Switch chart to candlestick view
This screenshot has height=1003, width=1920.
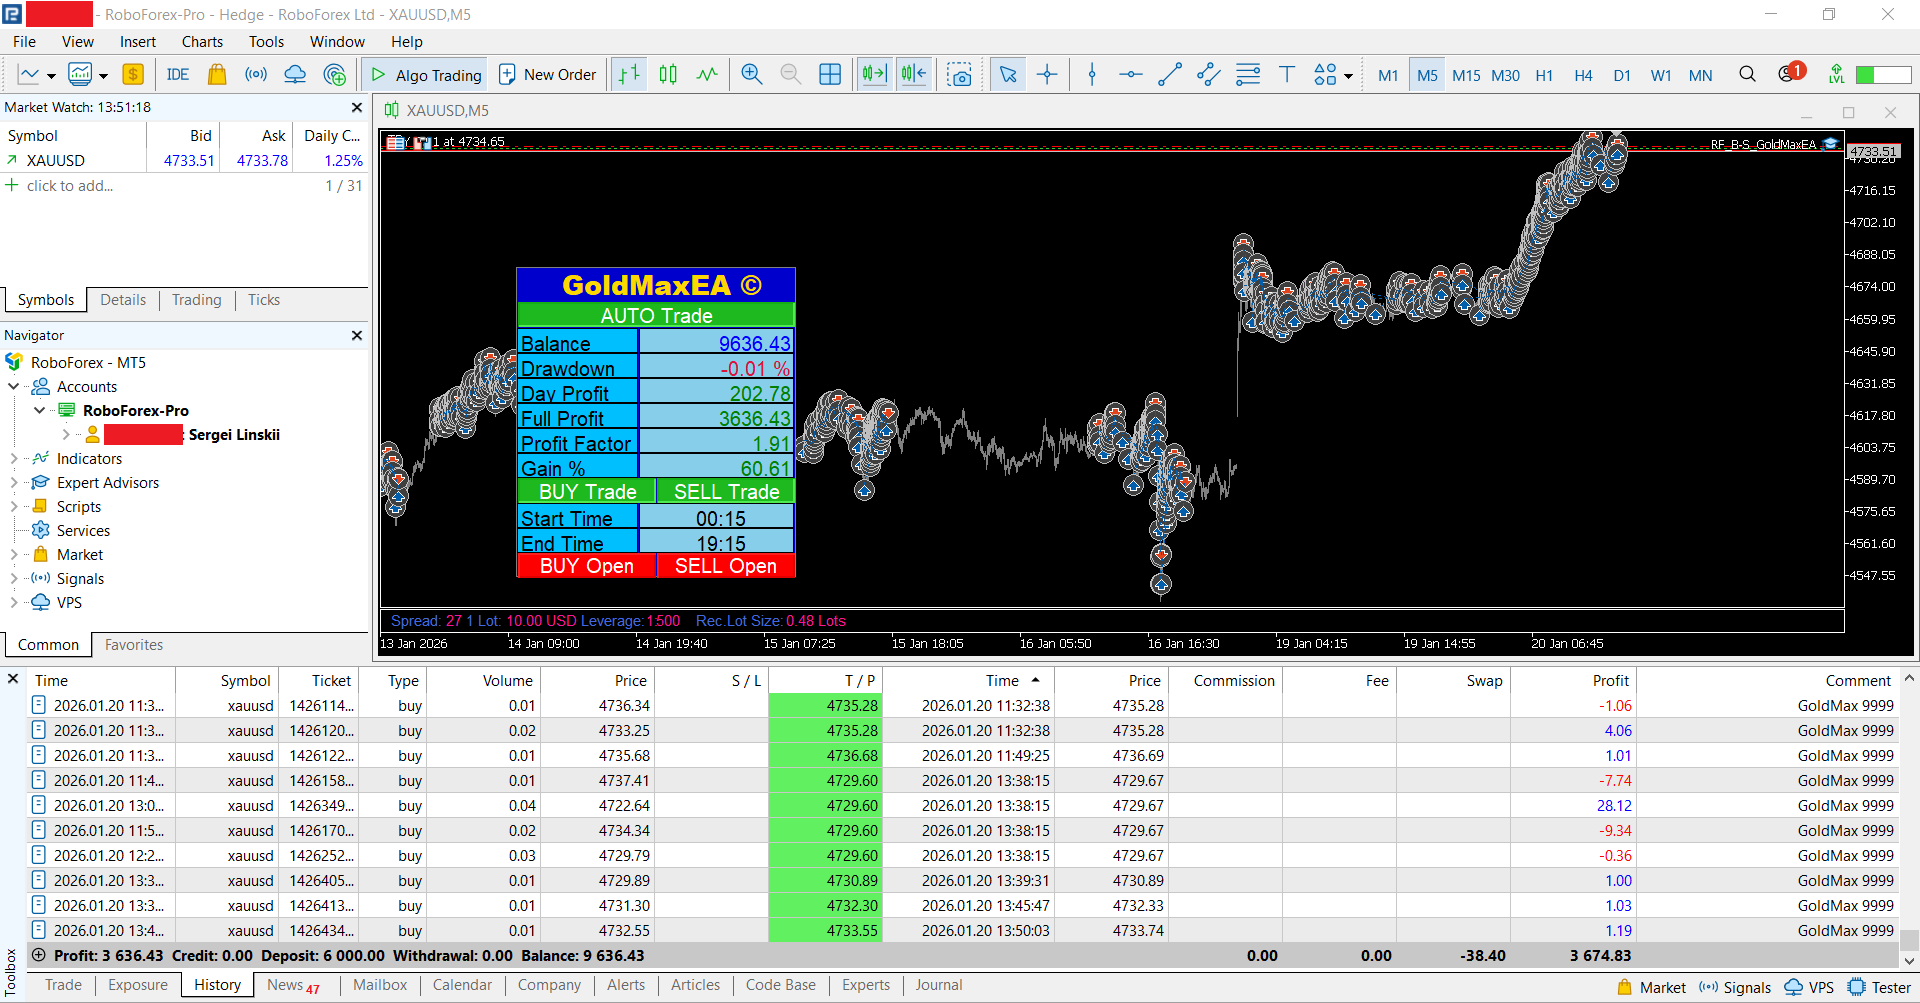pos(668,75)
